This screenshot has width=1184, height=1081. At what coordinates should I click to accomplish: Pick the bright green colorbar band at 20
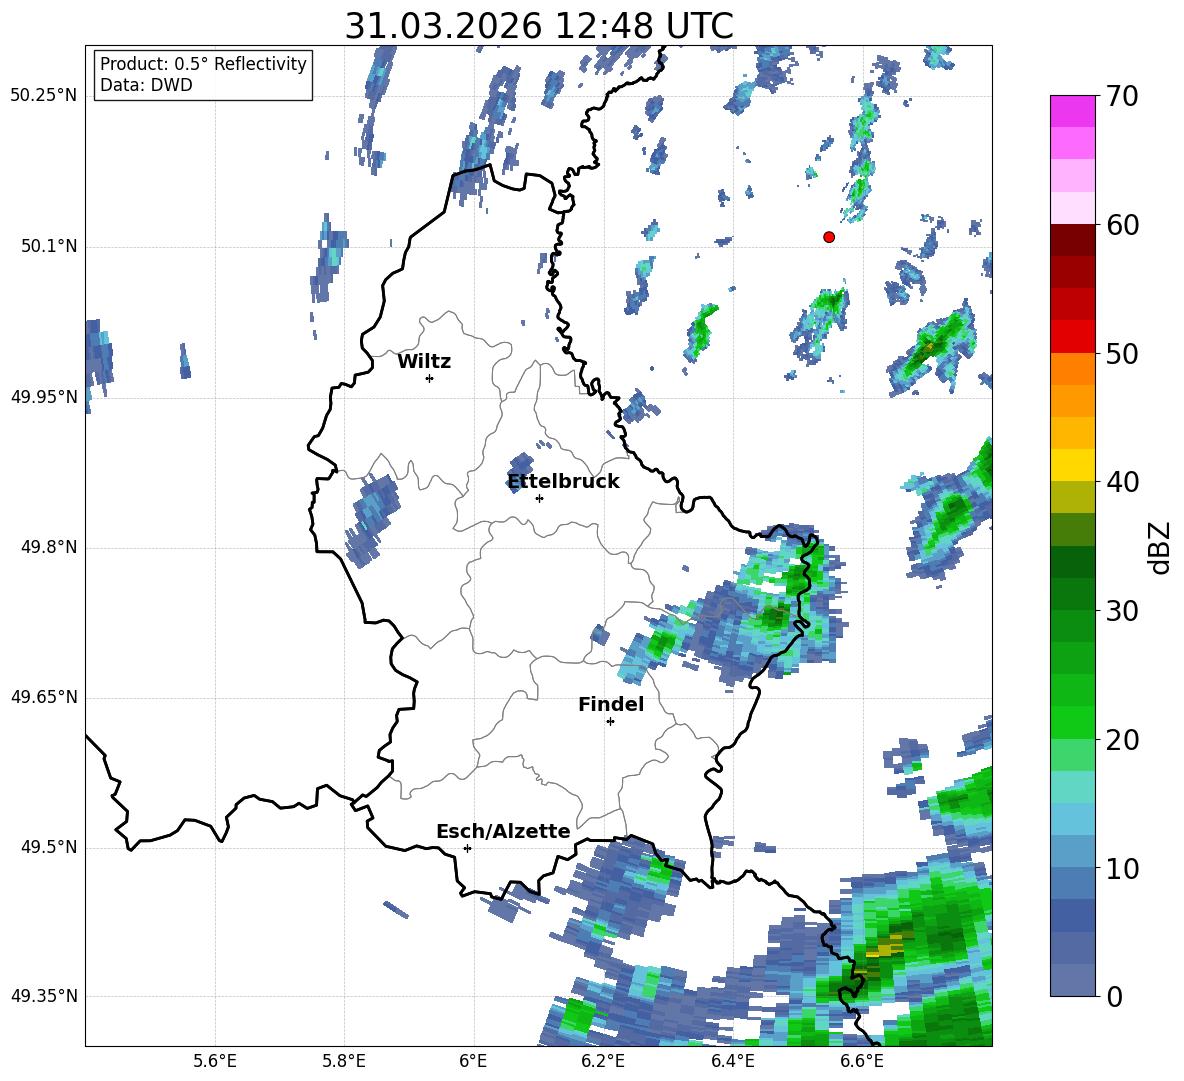tap(1072, 723)
